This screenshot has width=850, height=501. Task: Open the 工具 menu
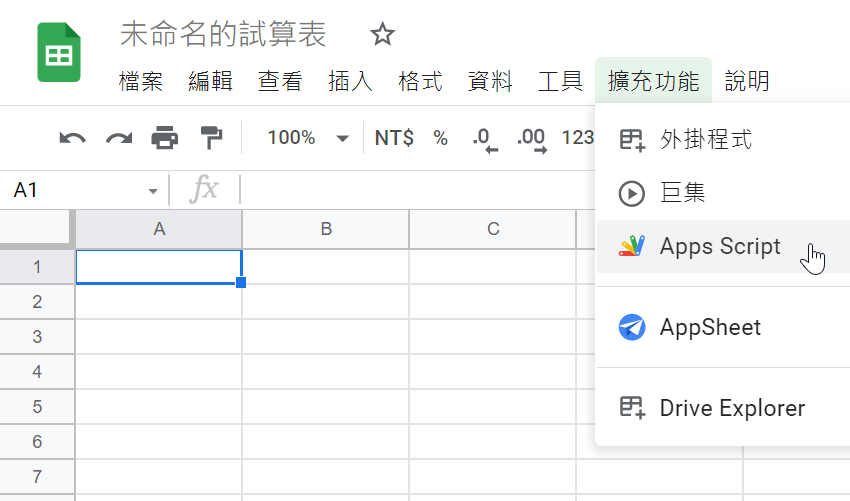pos(560,81)
